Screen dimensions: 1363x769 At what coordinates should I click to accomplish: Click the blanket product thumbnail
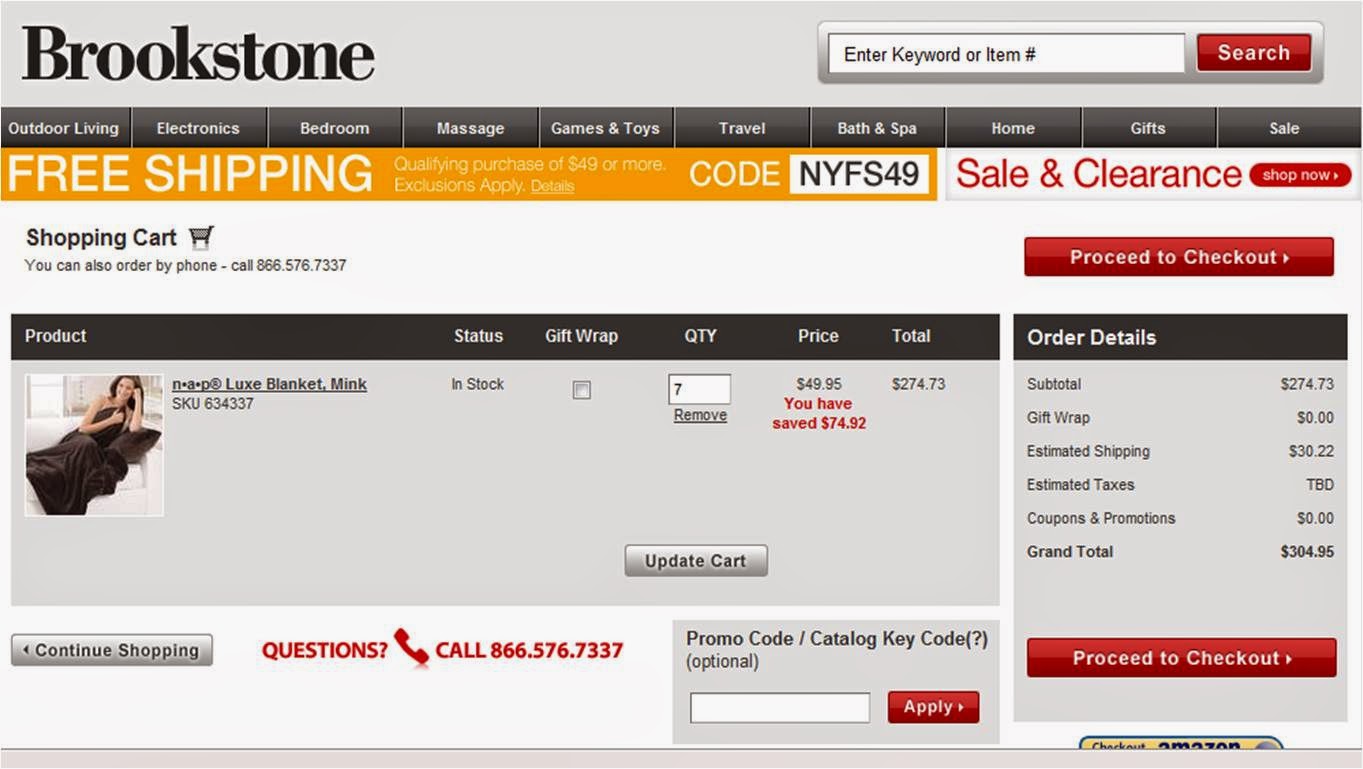[94, 445]
